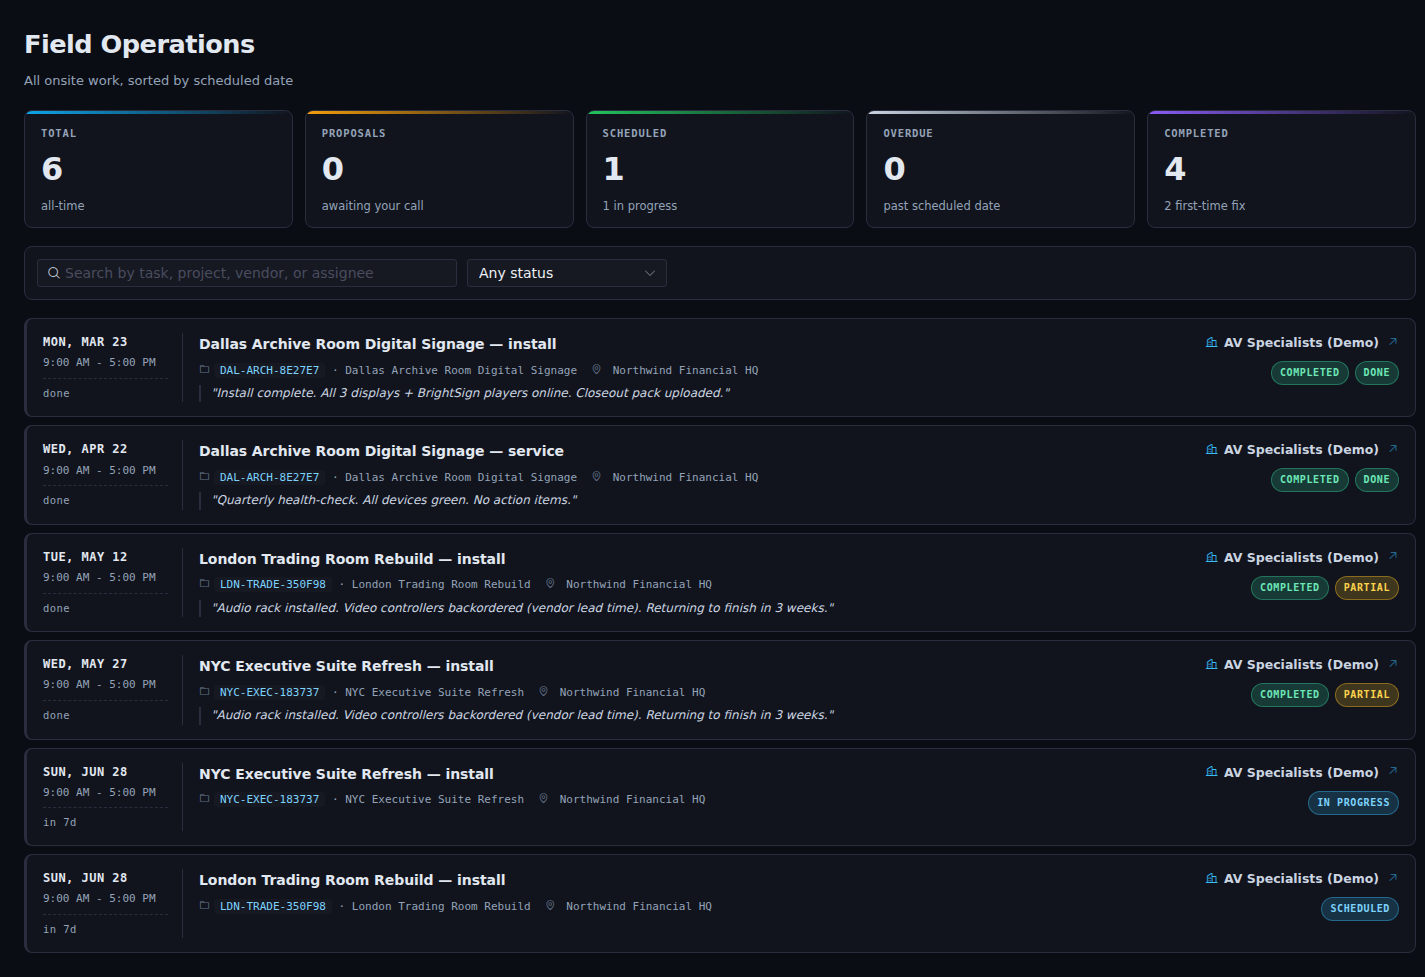This screenshot has height=977, width=1425.
Task: Open external link arrow on In Progress row
Action: point(1393,771)
